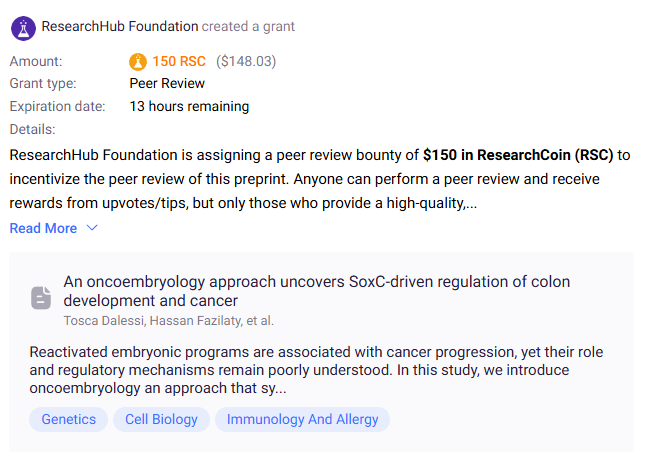Select the Cell Biology topic tag
The image size is (647, 459).
coord(161,420)
